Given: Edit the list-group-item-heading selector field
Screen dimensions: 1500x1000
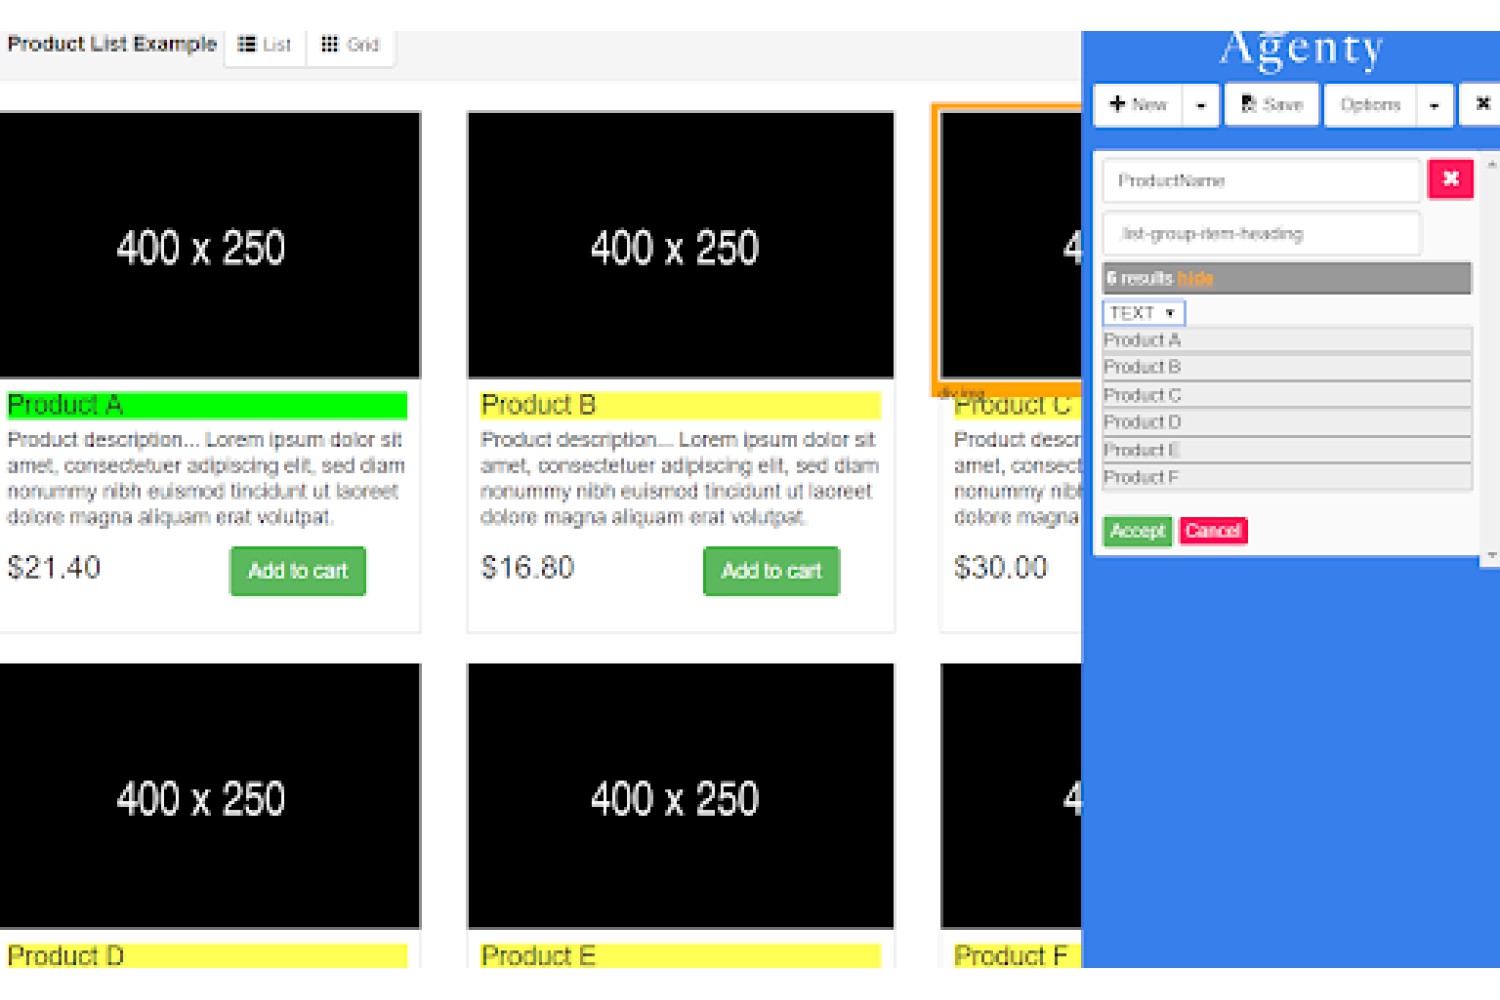Looking at the screenshot, I should coord(1261,234).
